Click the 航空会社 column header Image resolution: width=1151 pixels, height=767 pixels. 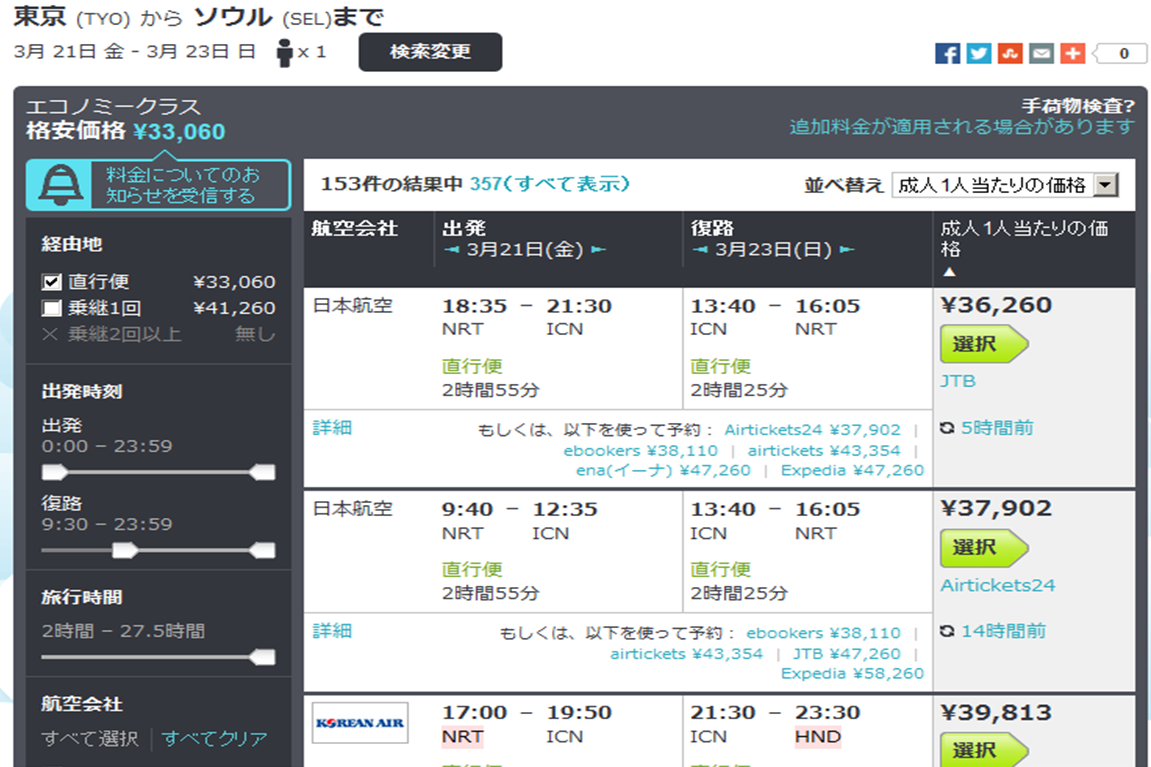tap(355, 229)
